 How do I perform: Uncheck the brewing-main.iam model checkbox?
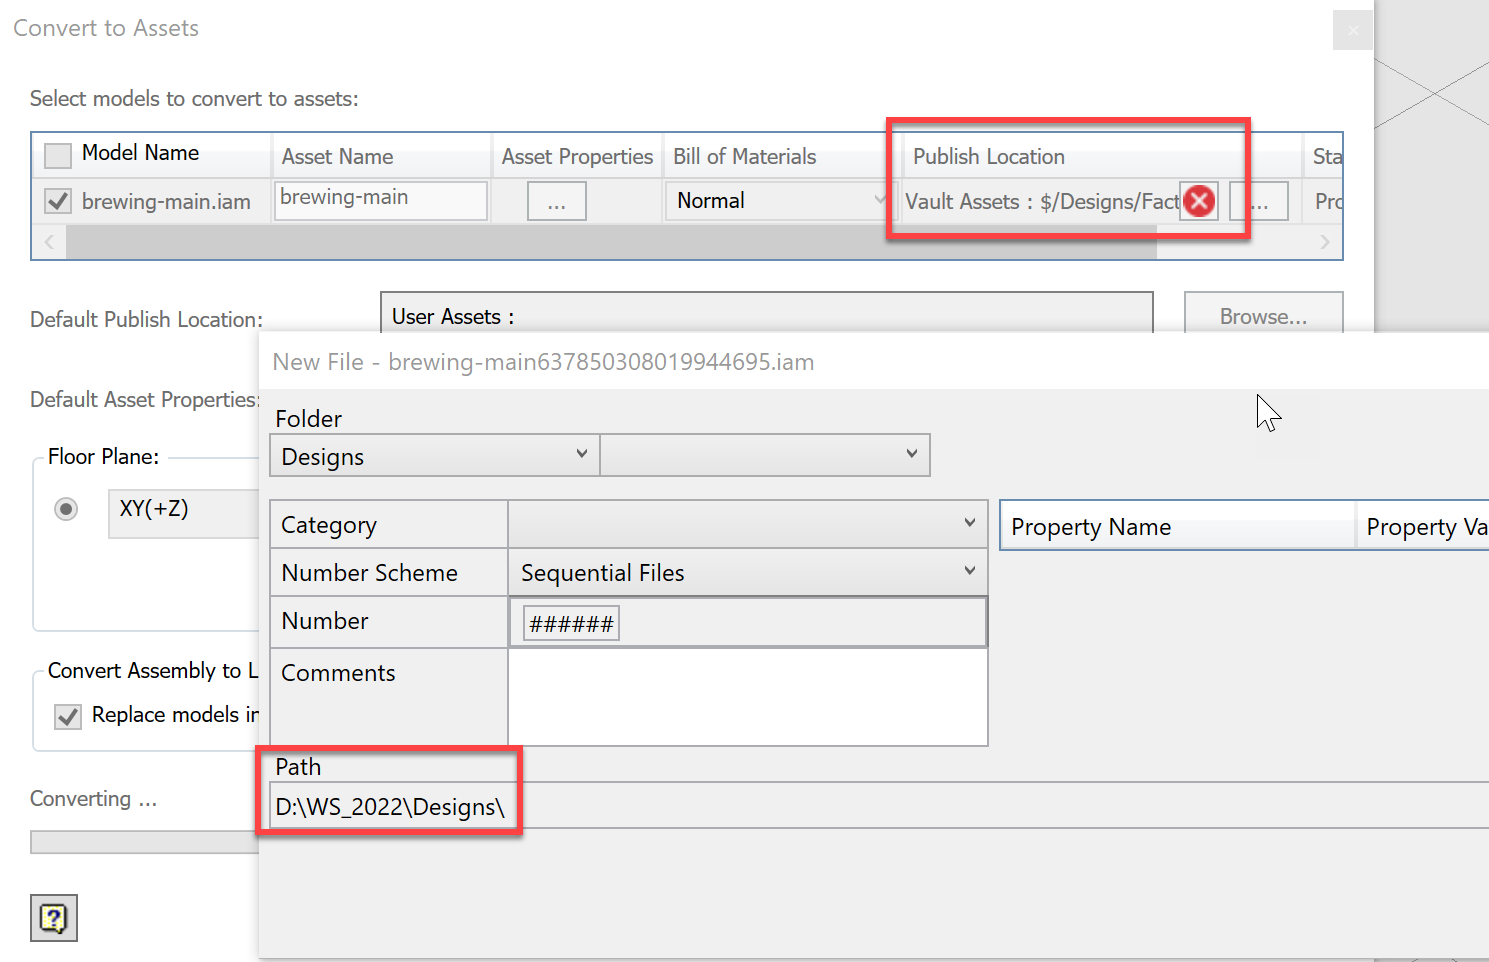click(x=57, y=201)
